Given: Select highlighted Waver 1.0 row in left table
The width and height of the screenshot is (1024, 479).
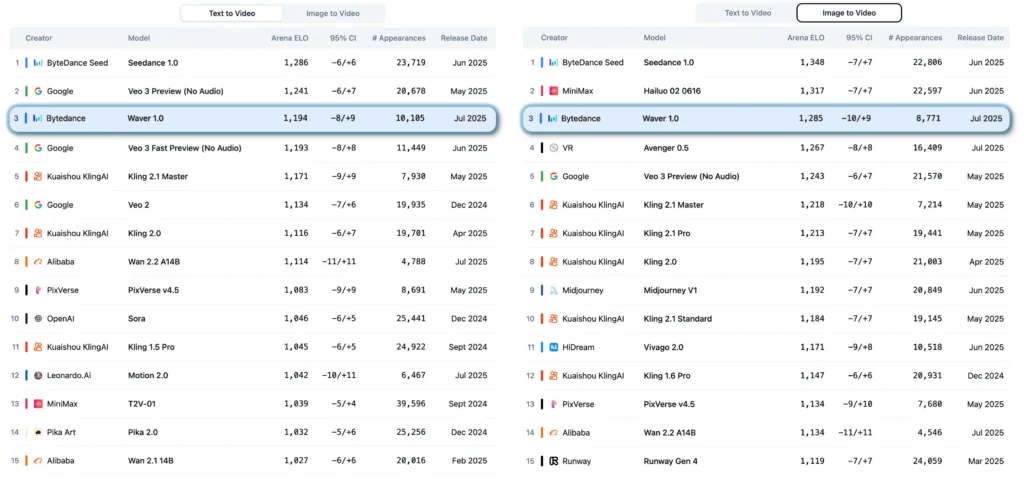Looking at the screenshot, I should pyautogui.click(x=250, y=119).
